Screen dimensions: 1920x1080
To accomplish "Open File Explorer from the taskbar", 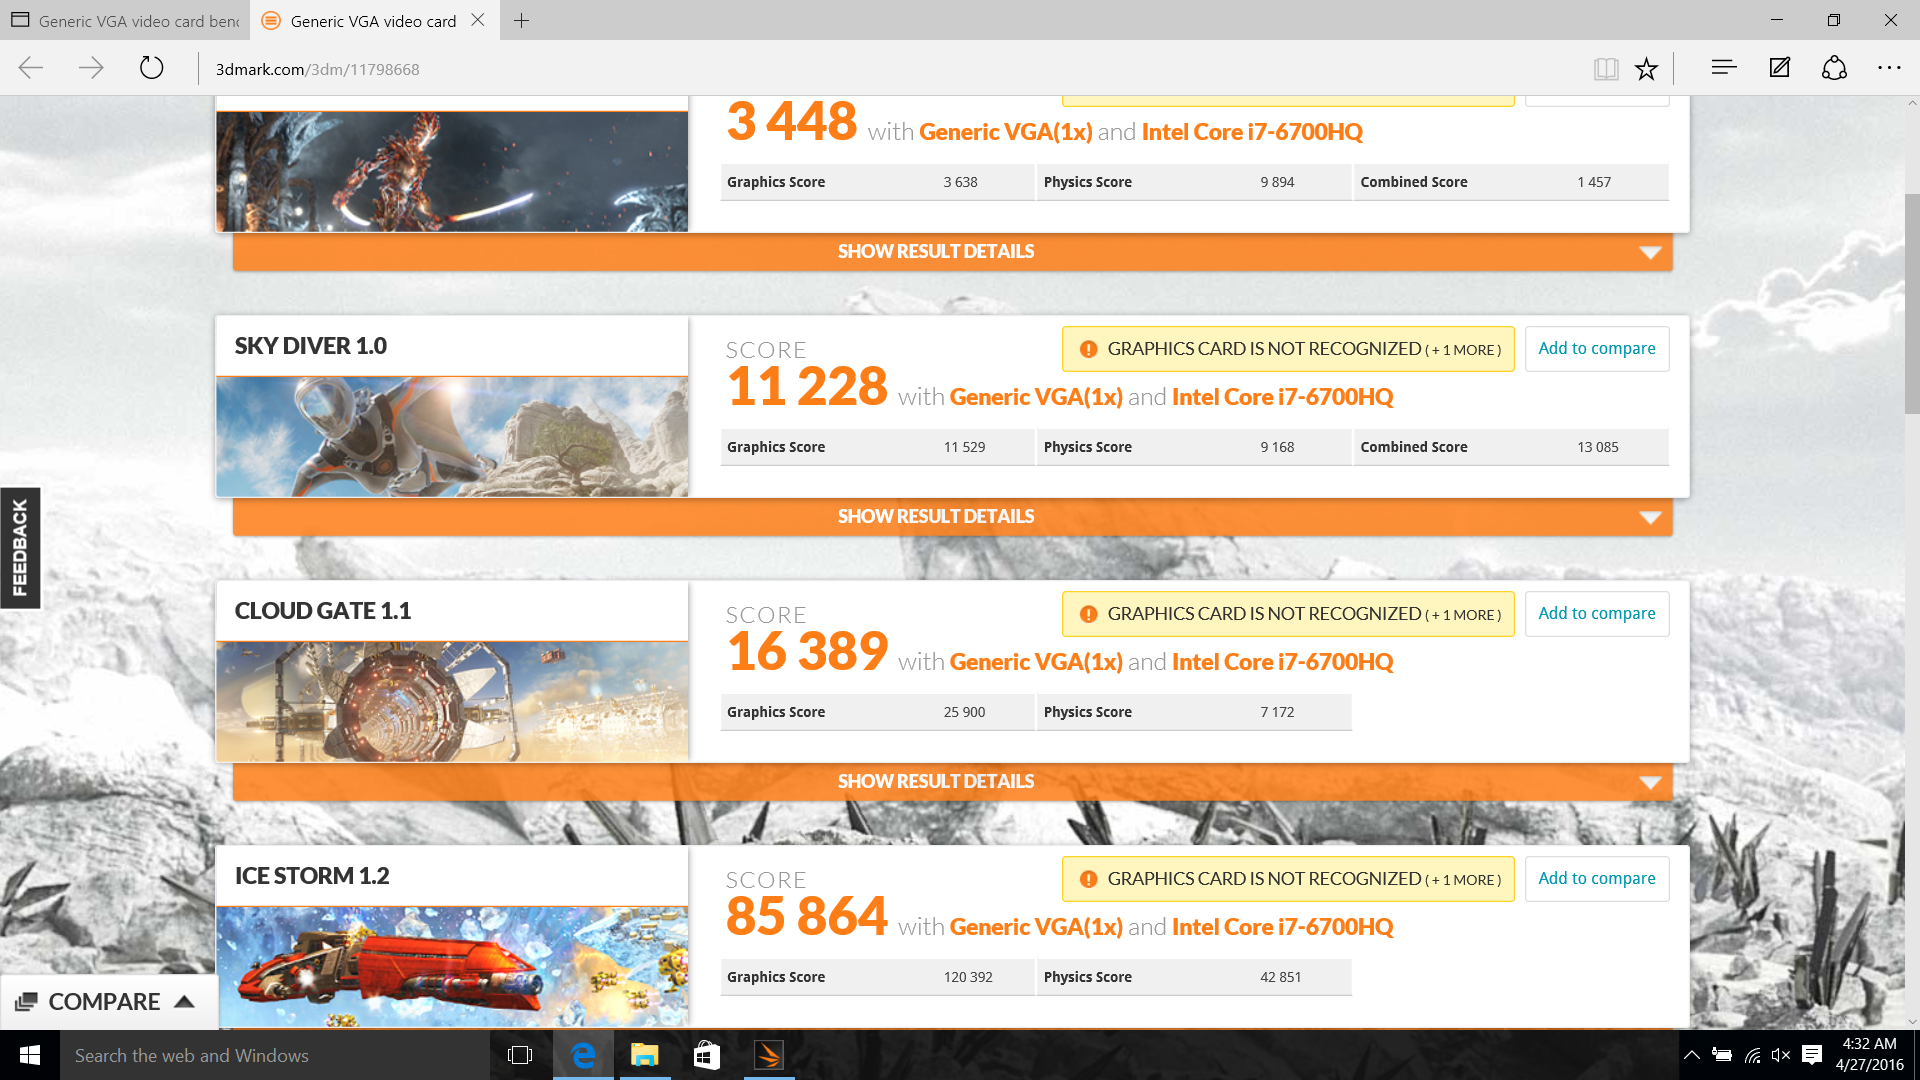I will (x=645, y=1055).
